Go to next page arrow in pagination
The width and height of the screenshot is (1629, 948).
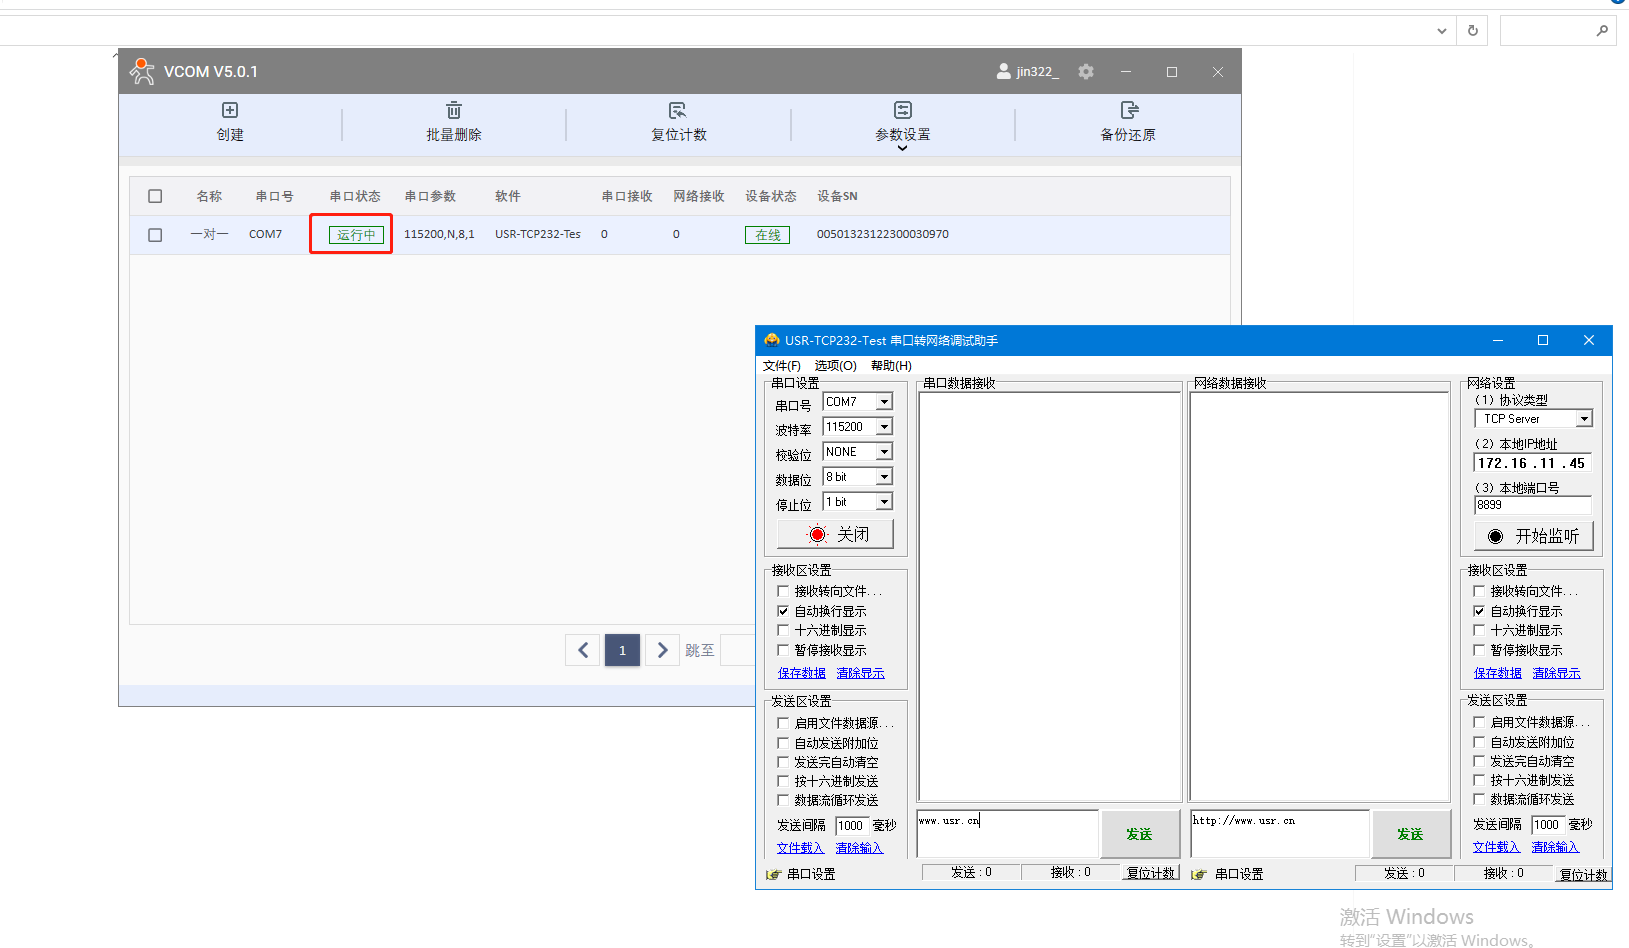662,650
